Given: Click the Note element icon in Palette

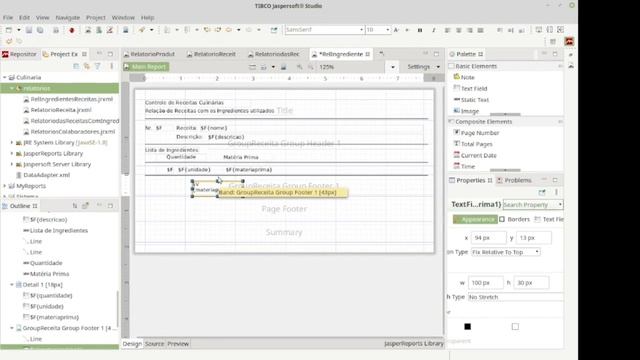Looking at the screenshot, I should pos(457,77).
